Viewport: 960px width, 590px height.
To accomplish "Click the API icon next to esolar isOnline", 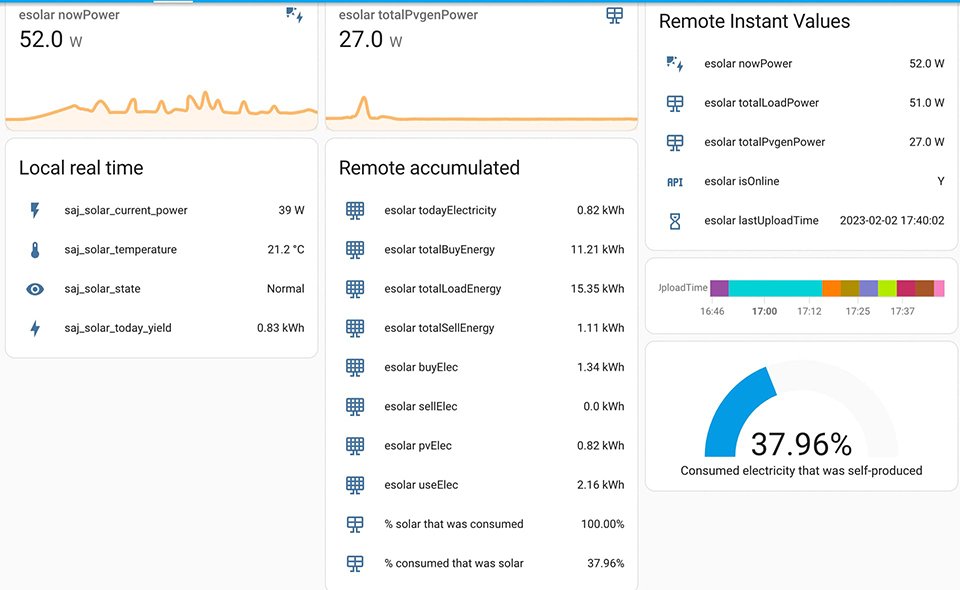I will click(673, 181).
